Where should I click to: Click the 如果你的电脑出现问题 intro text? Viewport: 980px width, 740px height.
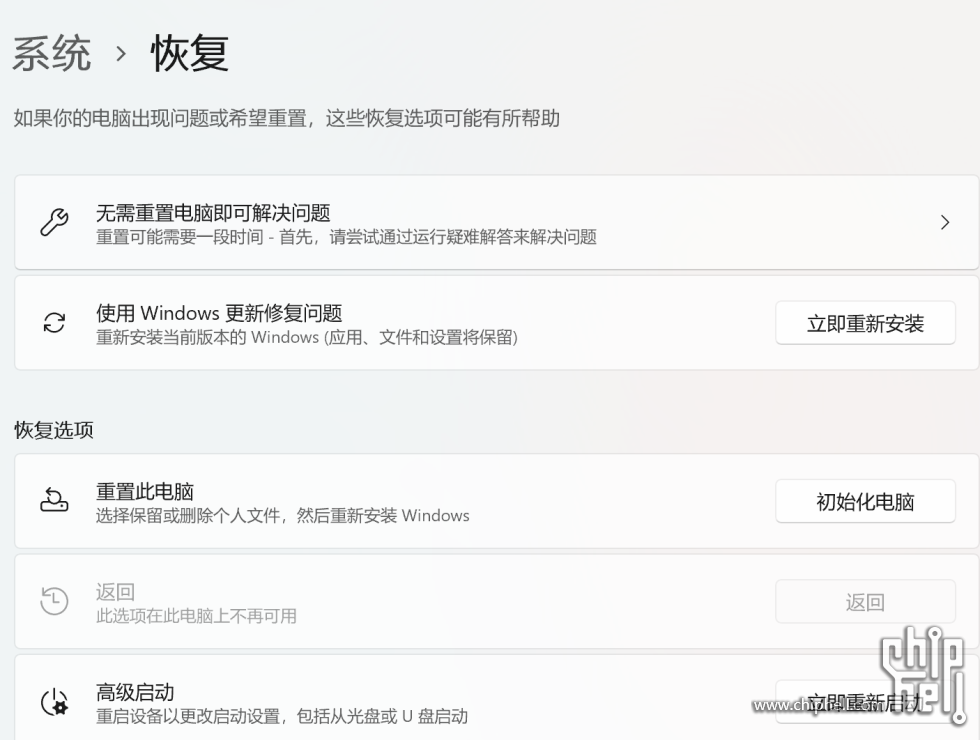287,118
